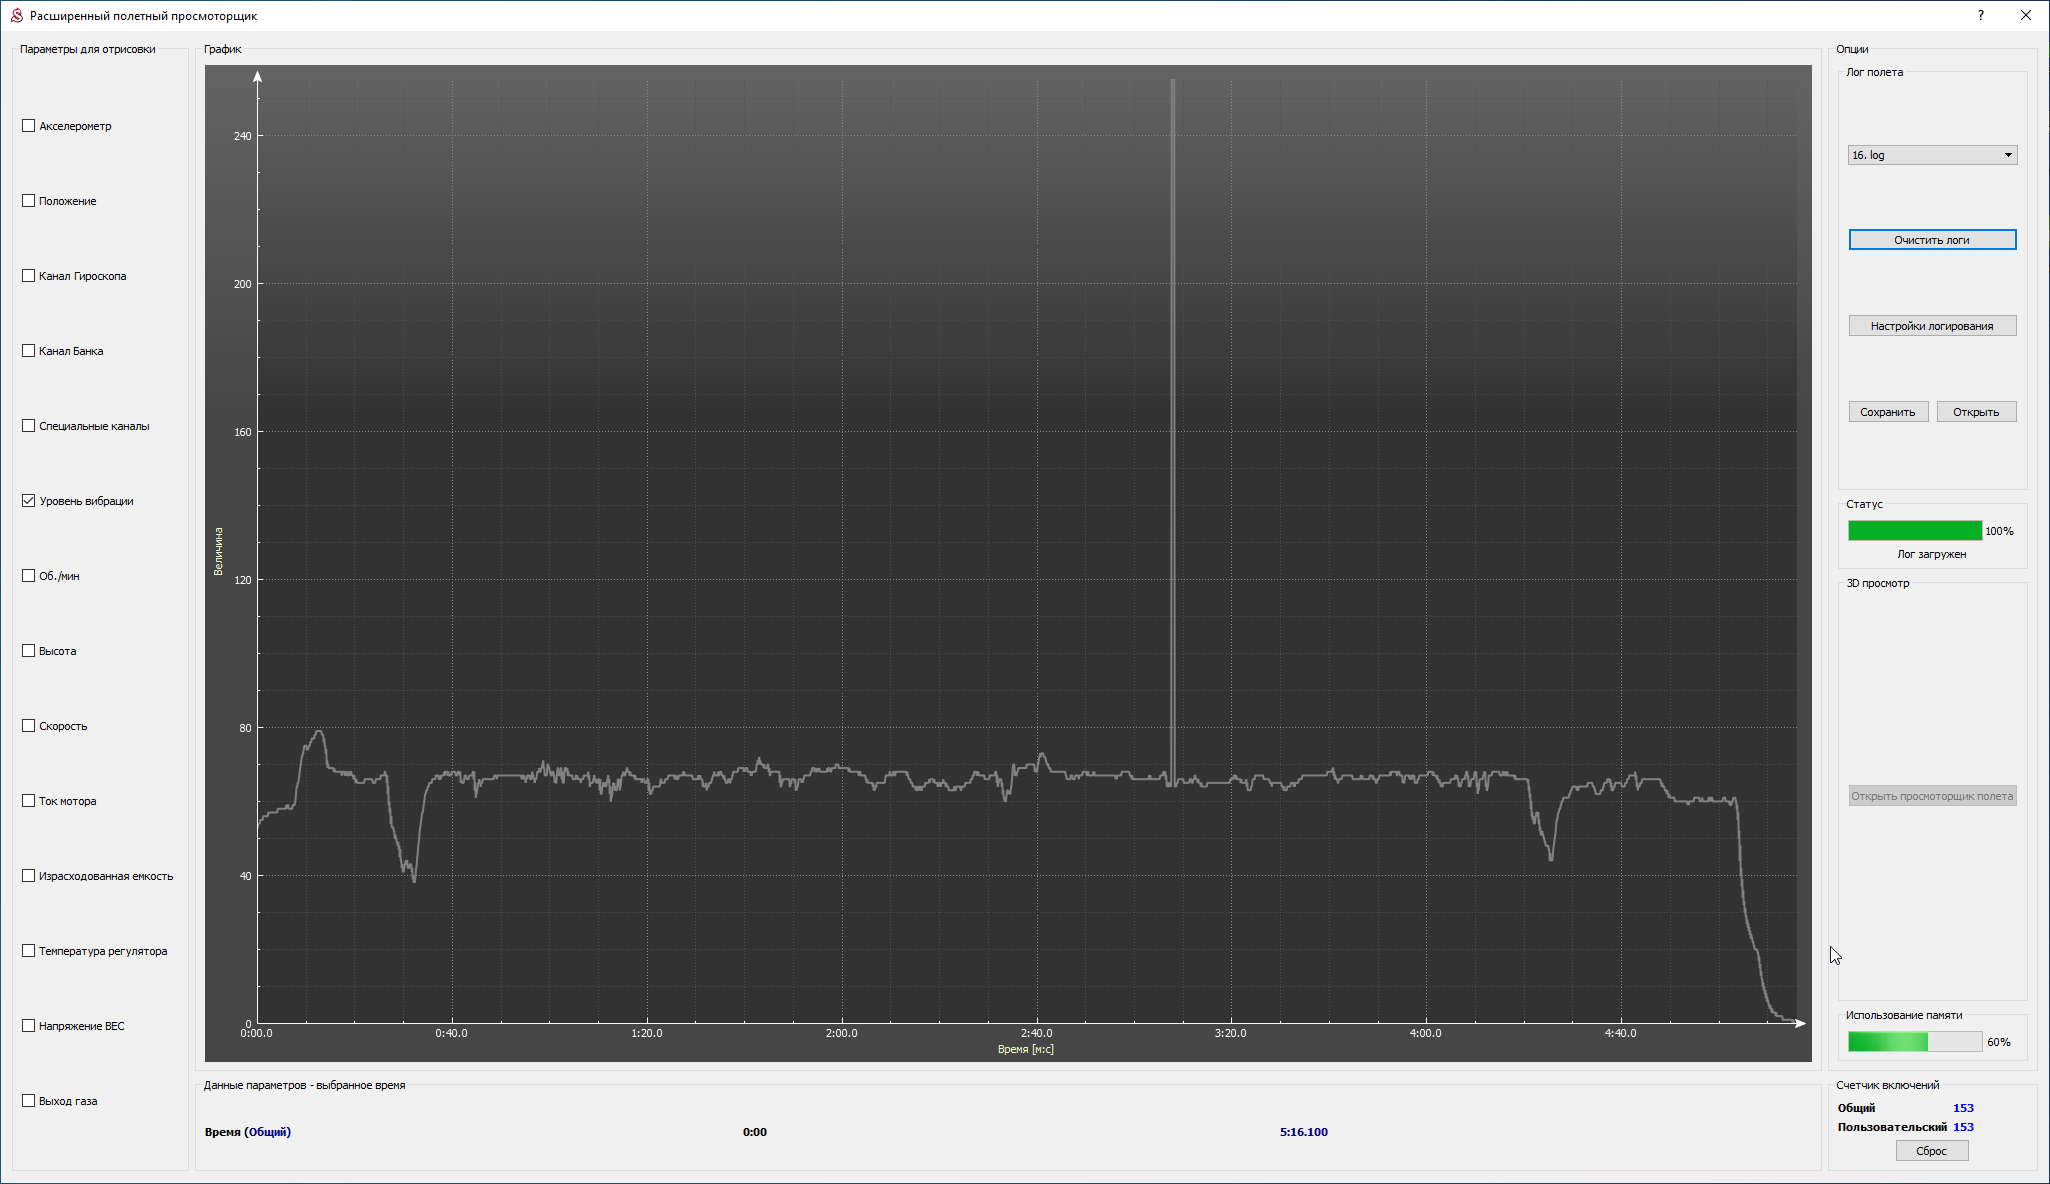
Task: Click the help question mark icon
Action: (1980, 15)
